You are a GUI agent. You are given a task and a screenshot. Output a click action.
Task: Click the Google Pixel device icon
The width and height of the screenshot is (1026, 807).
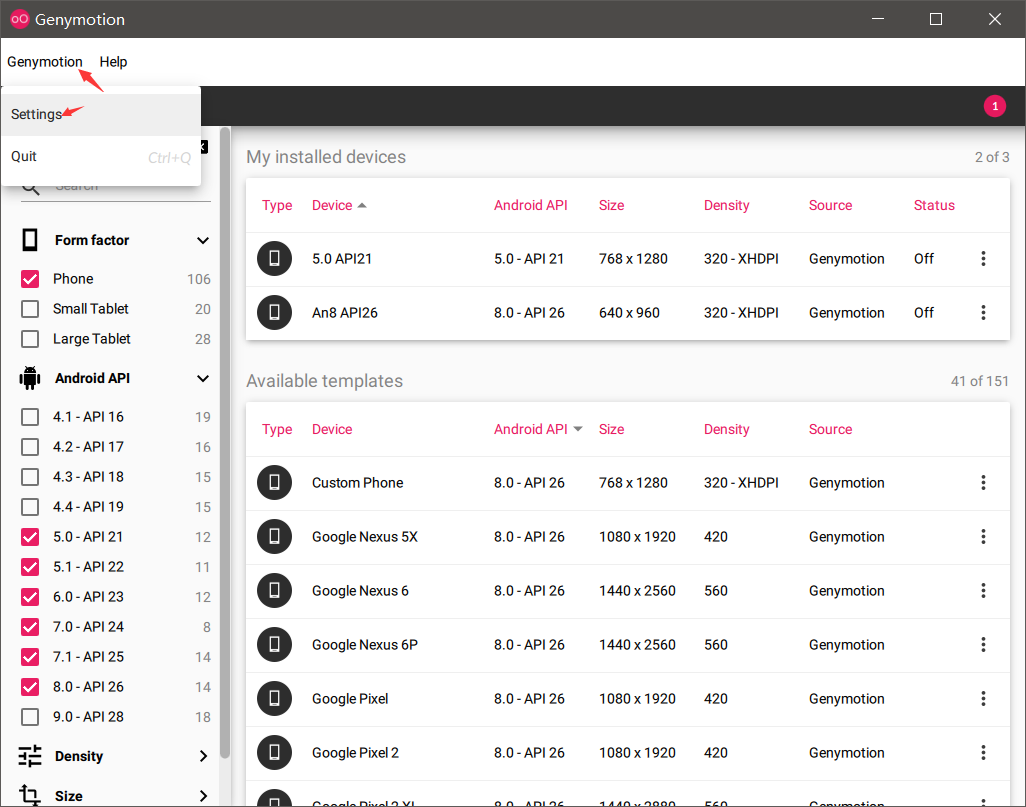[274, 698]
